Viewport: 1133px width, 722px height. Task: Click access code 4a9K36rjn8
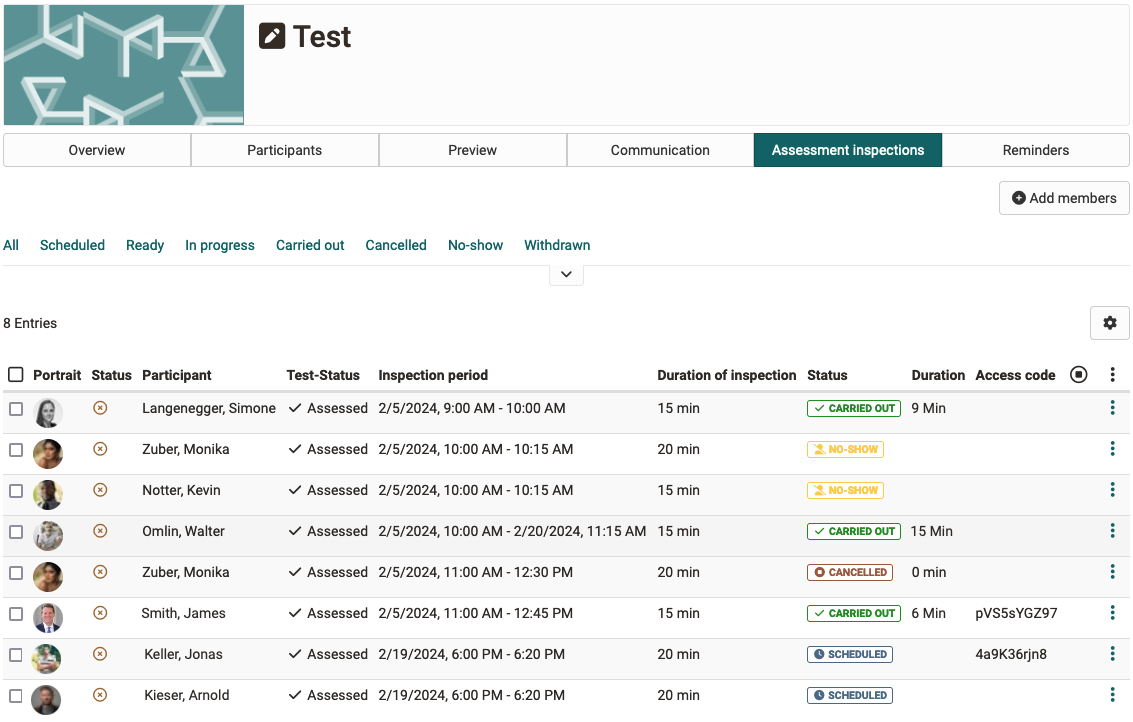click(x=1011, y=654)
